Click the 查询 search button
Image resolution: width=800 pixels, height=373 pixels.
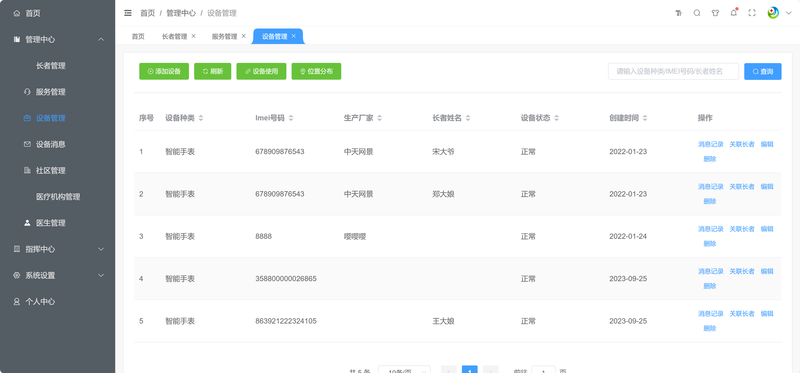click(763, 71)
